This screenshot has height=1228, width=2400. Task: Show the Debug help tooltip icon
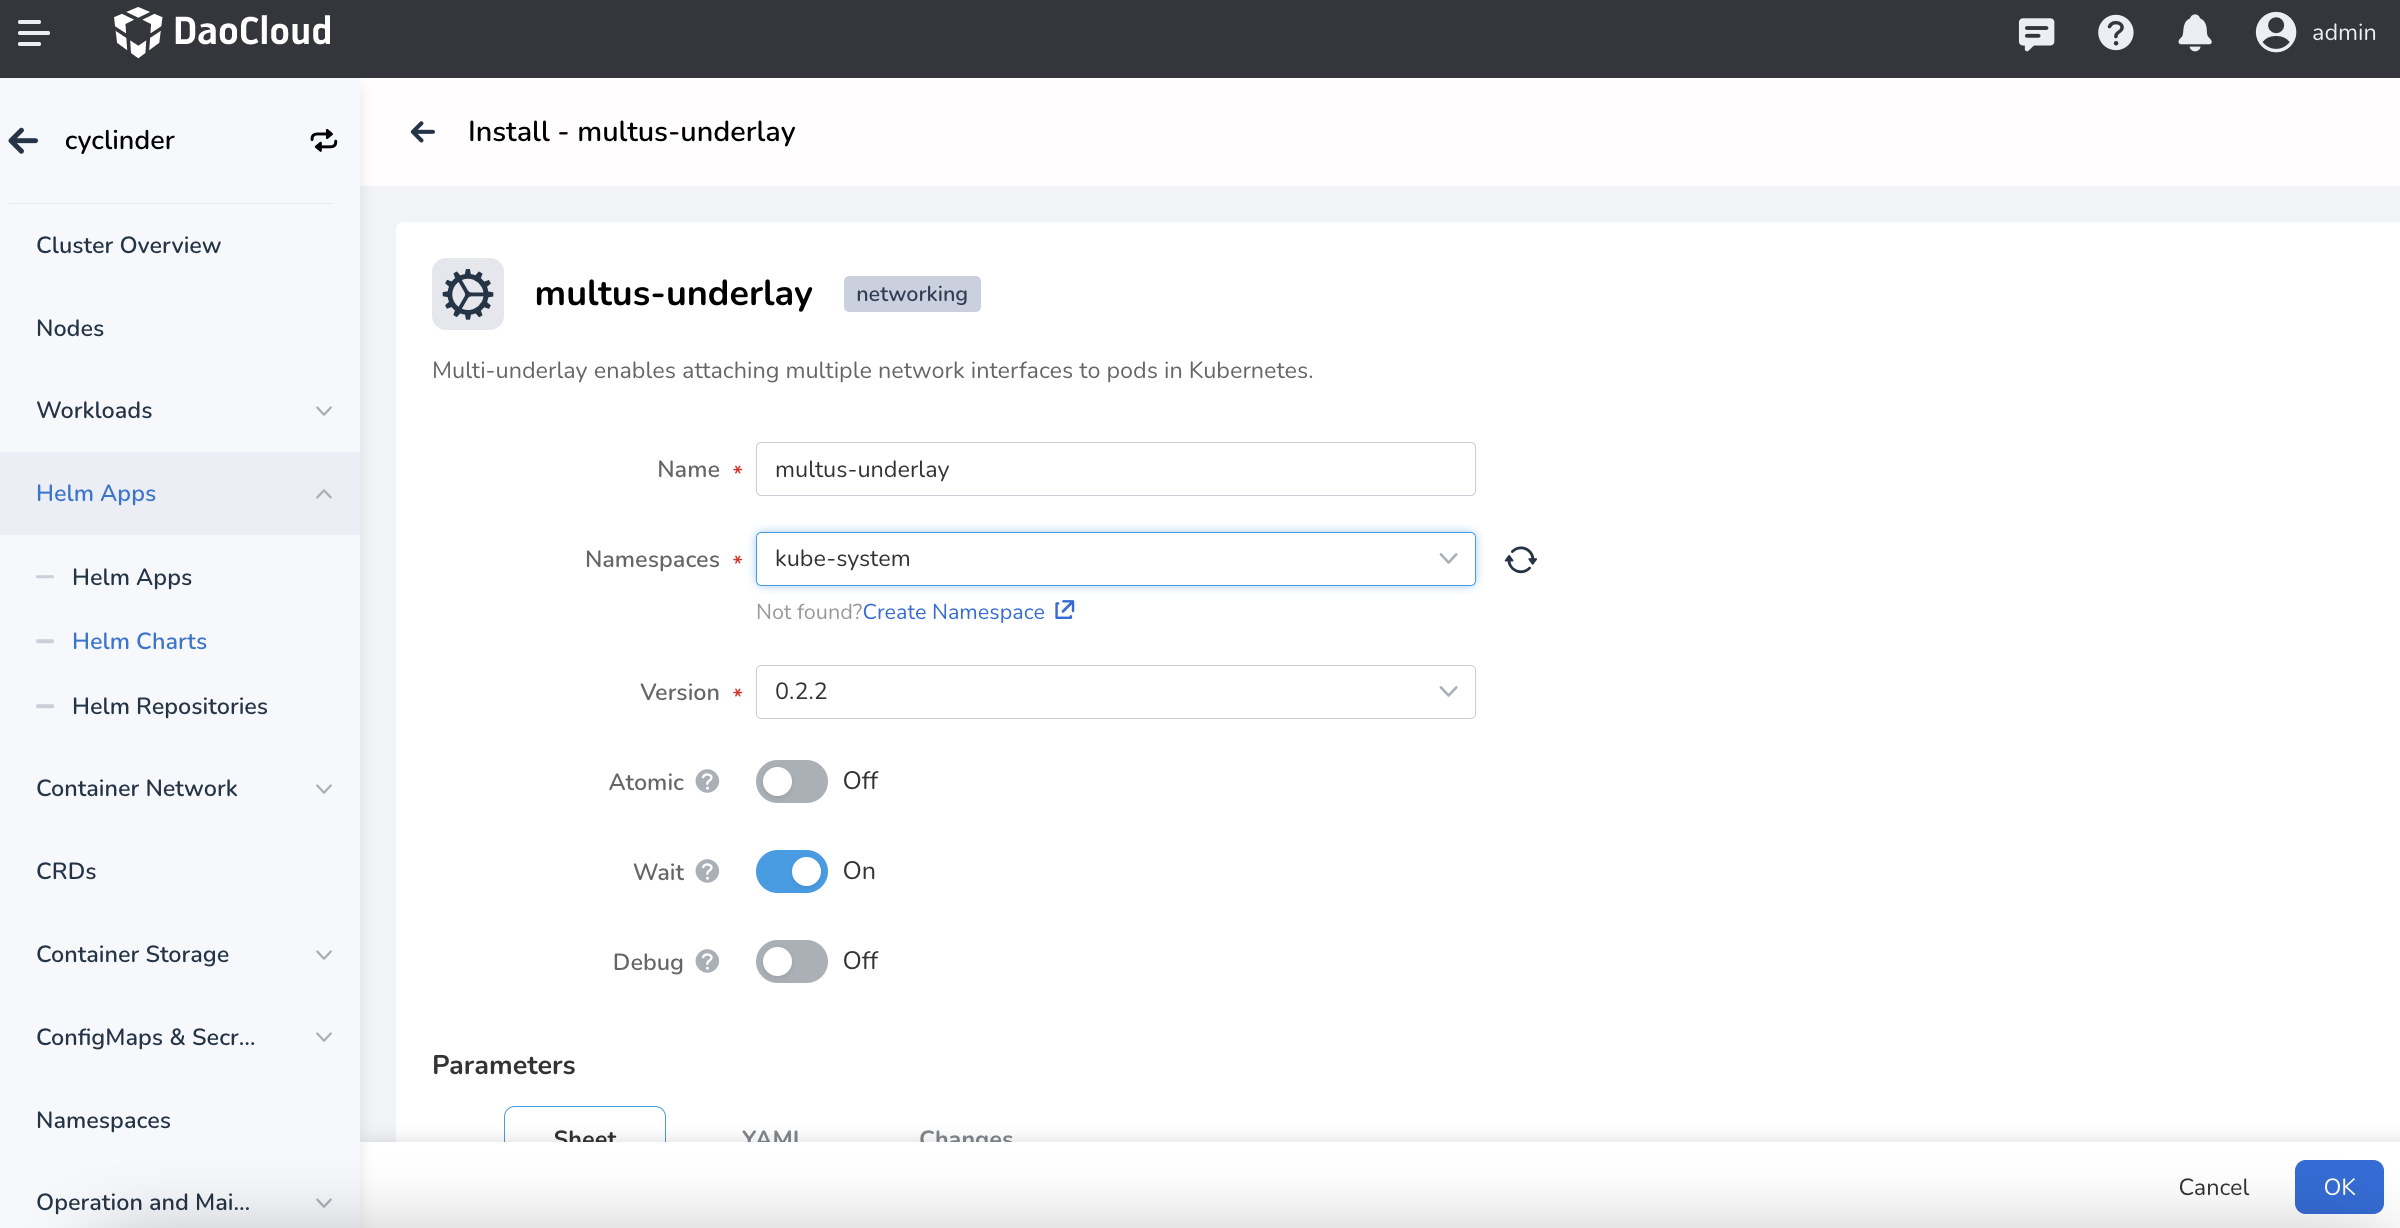(708, 961)
